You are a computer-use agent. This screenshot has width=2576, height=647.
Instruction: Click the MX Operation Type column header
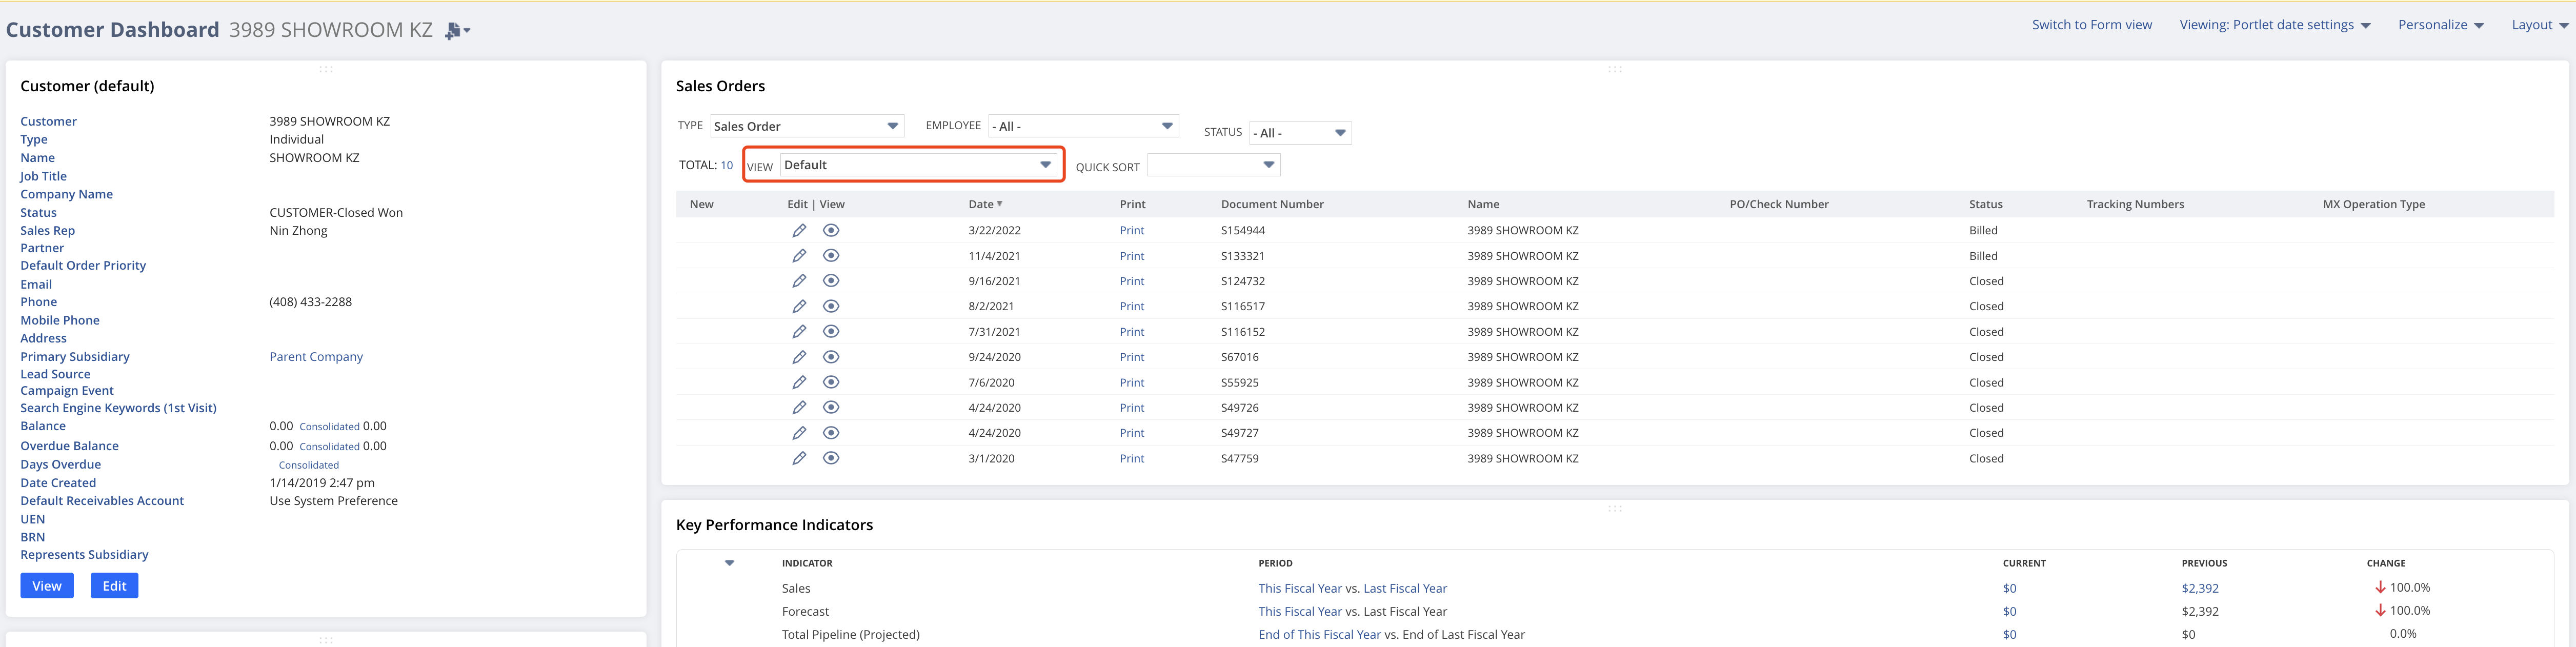coord(2373,204)
